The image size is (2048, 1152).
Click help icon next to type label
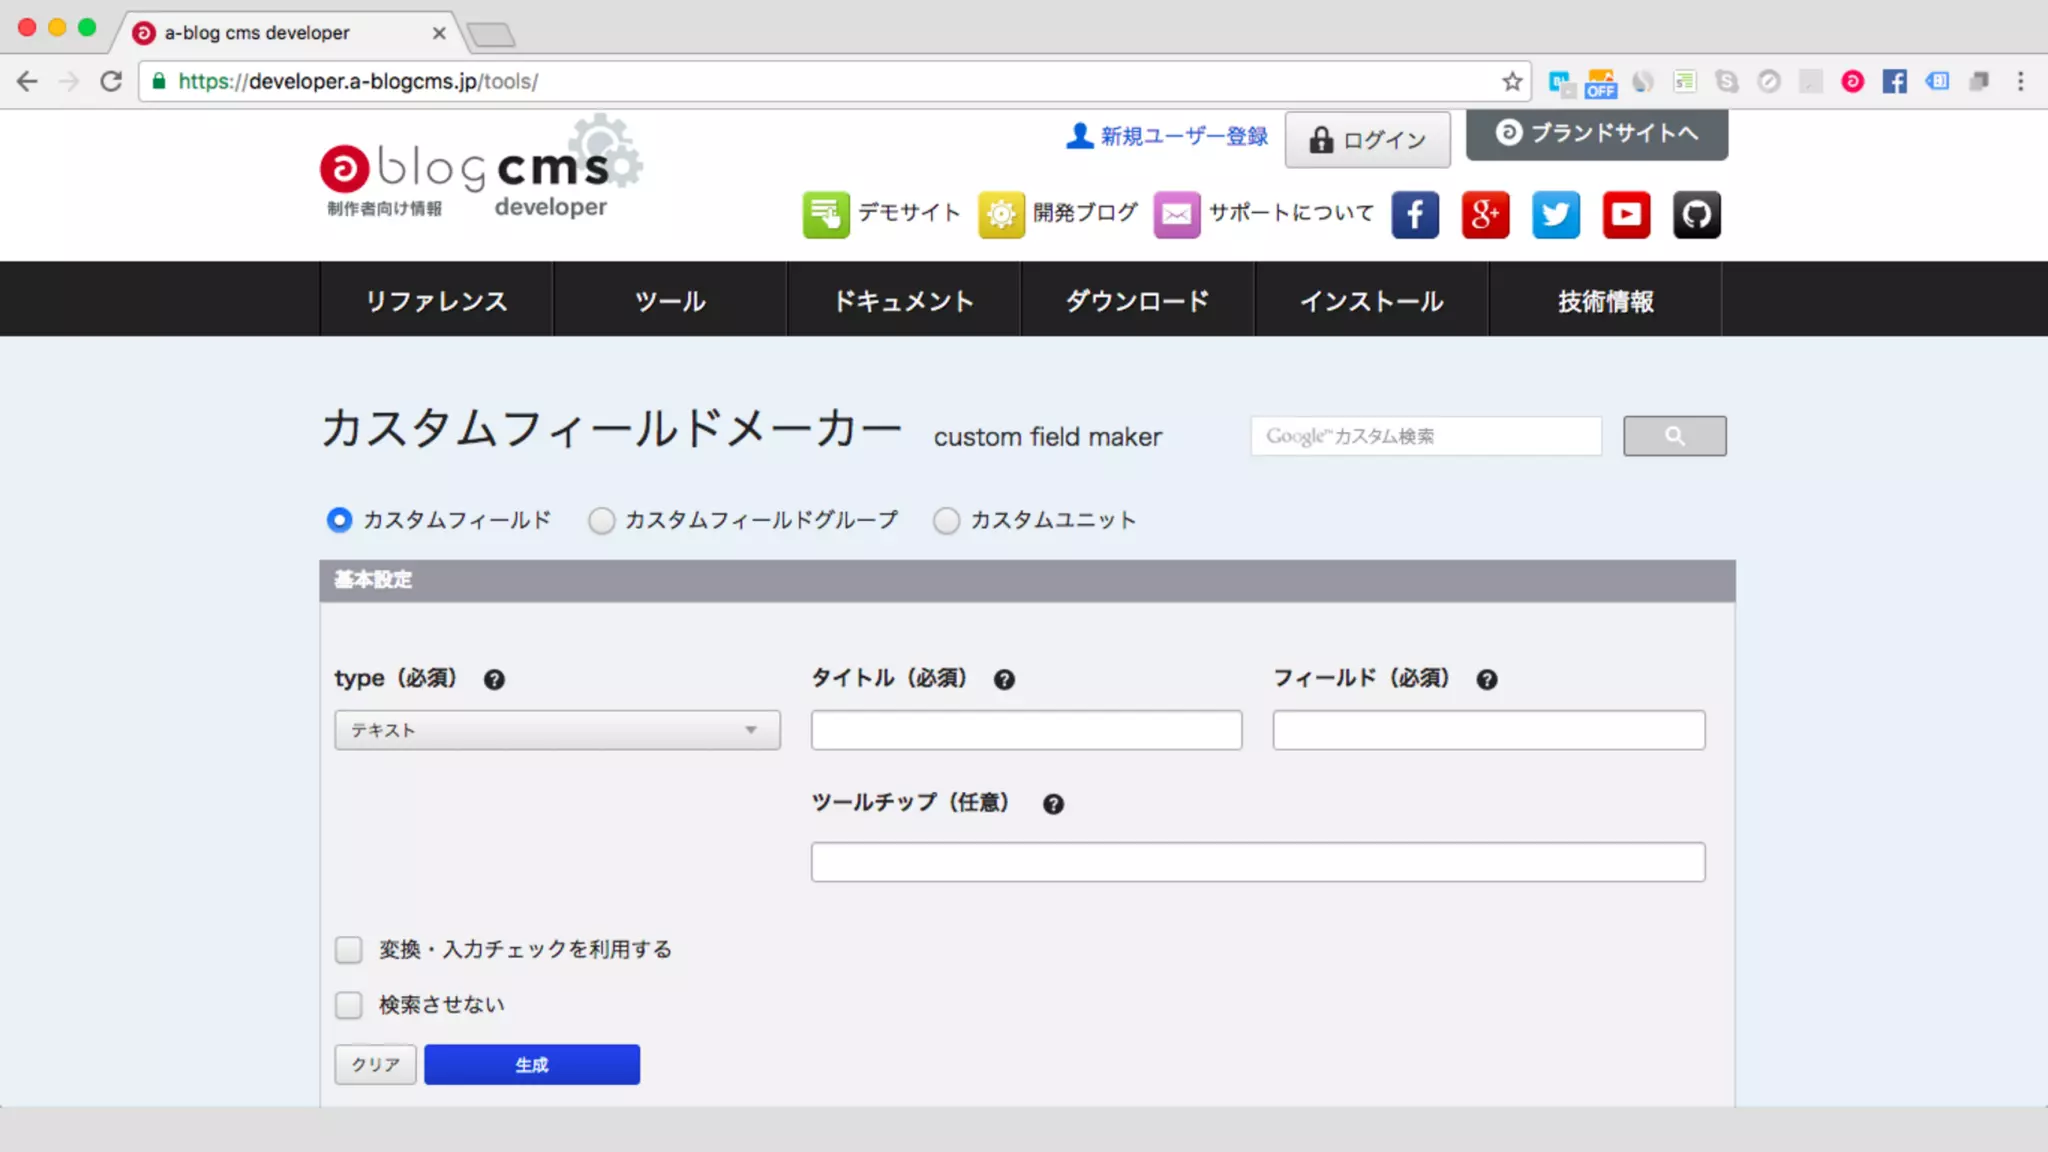click(x=494, y=680)
